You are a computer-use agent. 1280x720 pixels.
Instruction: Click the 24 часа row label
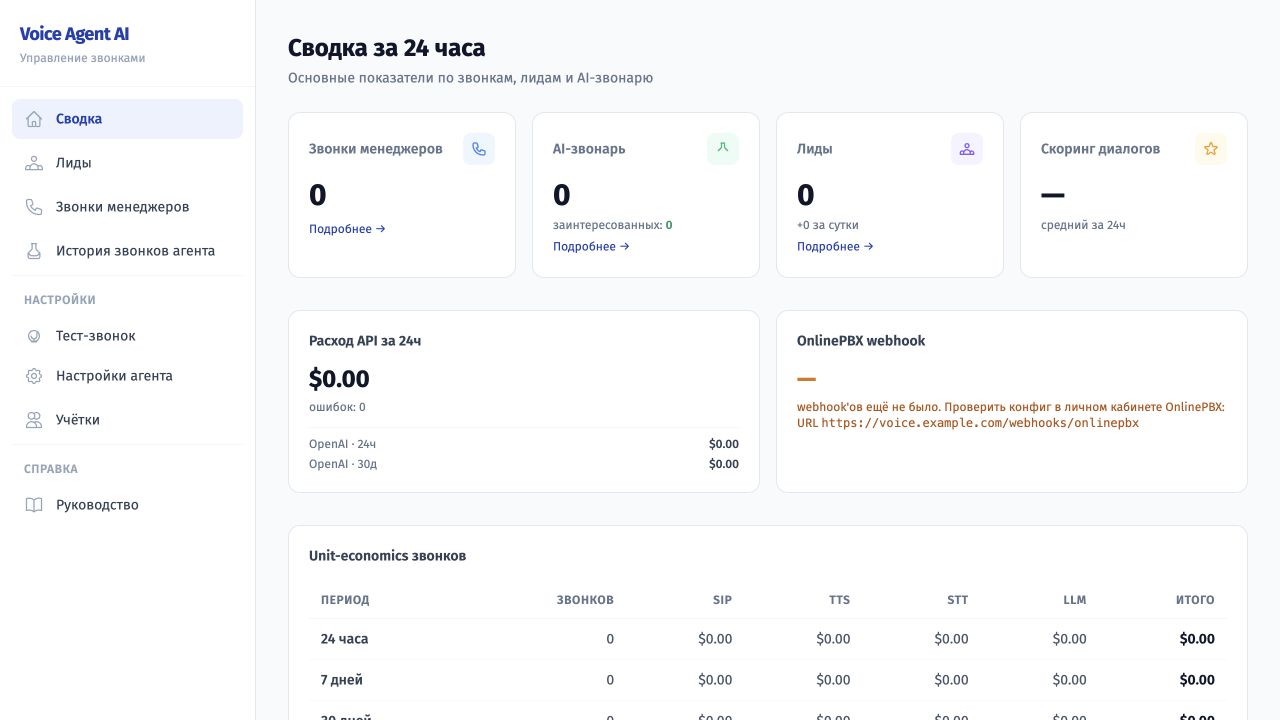click(344, 639)
